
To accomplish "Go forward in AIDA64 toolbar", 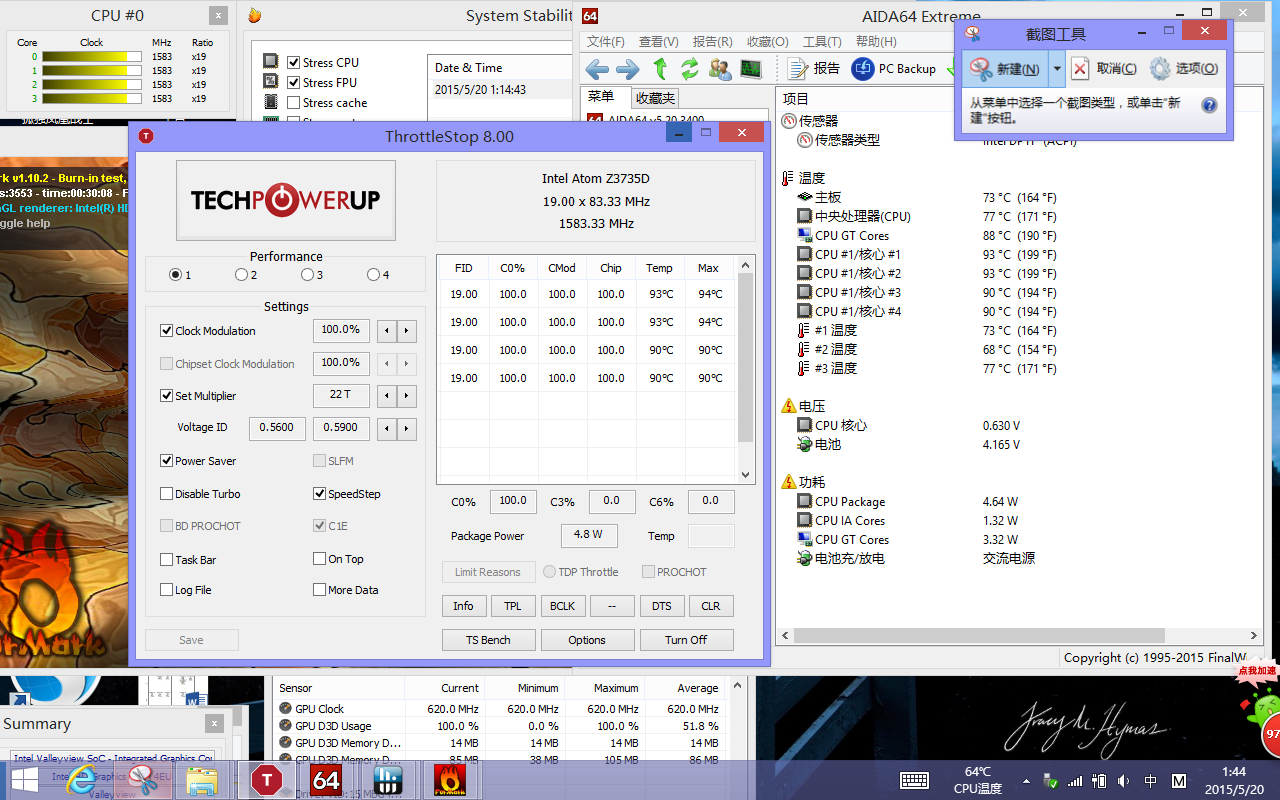I will point(627,69).
